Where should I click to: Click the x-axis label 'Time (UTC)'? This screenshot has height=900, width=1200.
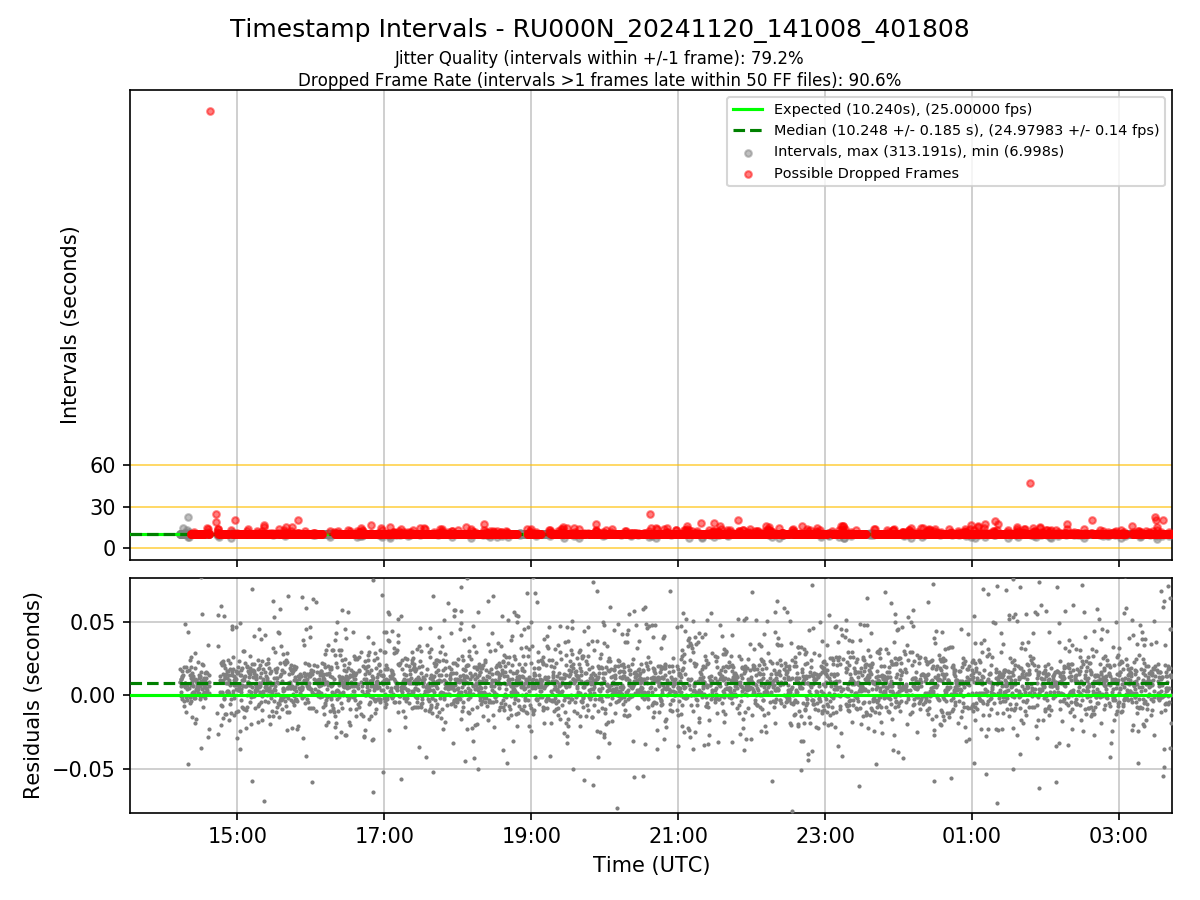click(651, 865)
